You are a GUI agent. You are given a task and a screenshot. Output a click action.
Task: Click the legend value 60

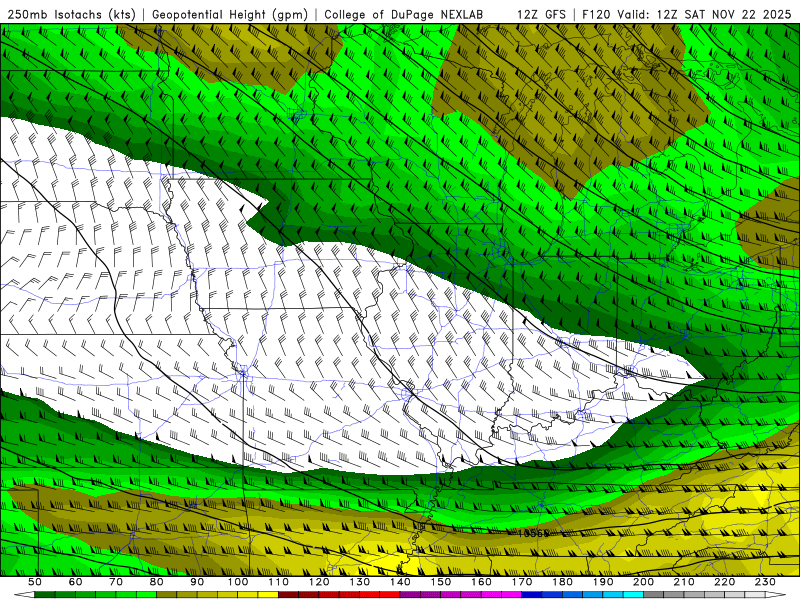[x=75, y=582]
